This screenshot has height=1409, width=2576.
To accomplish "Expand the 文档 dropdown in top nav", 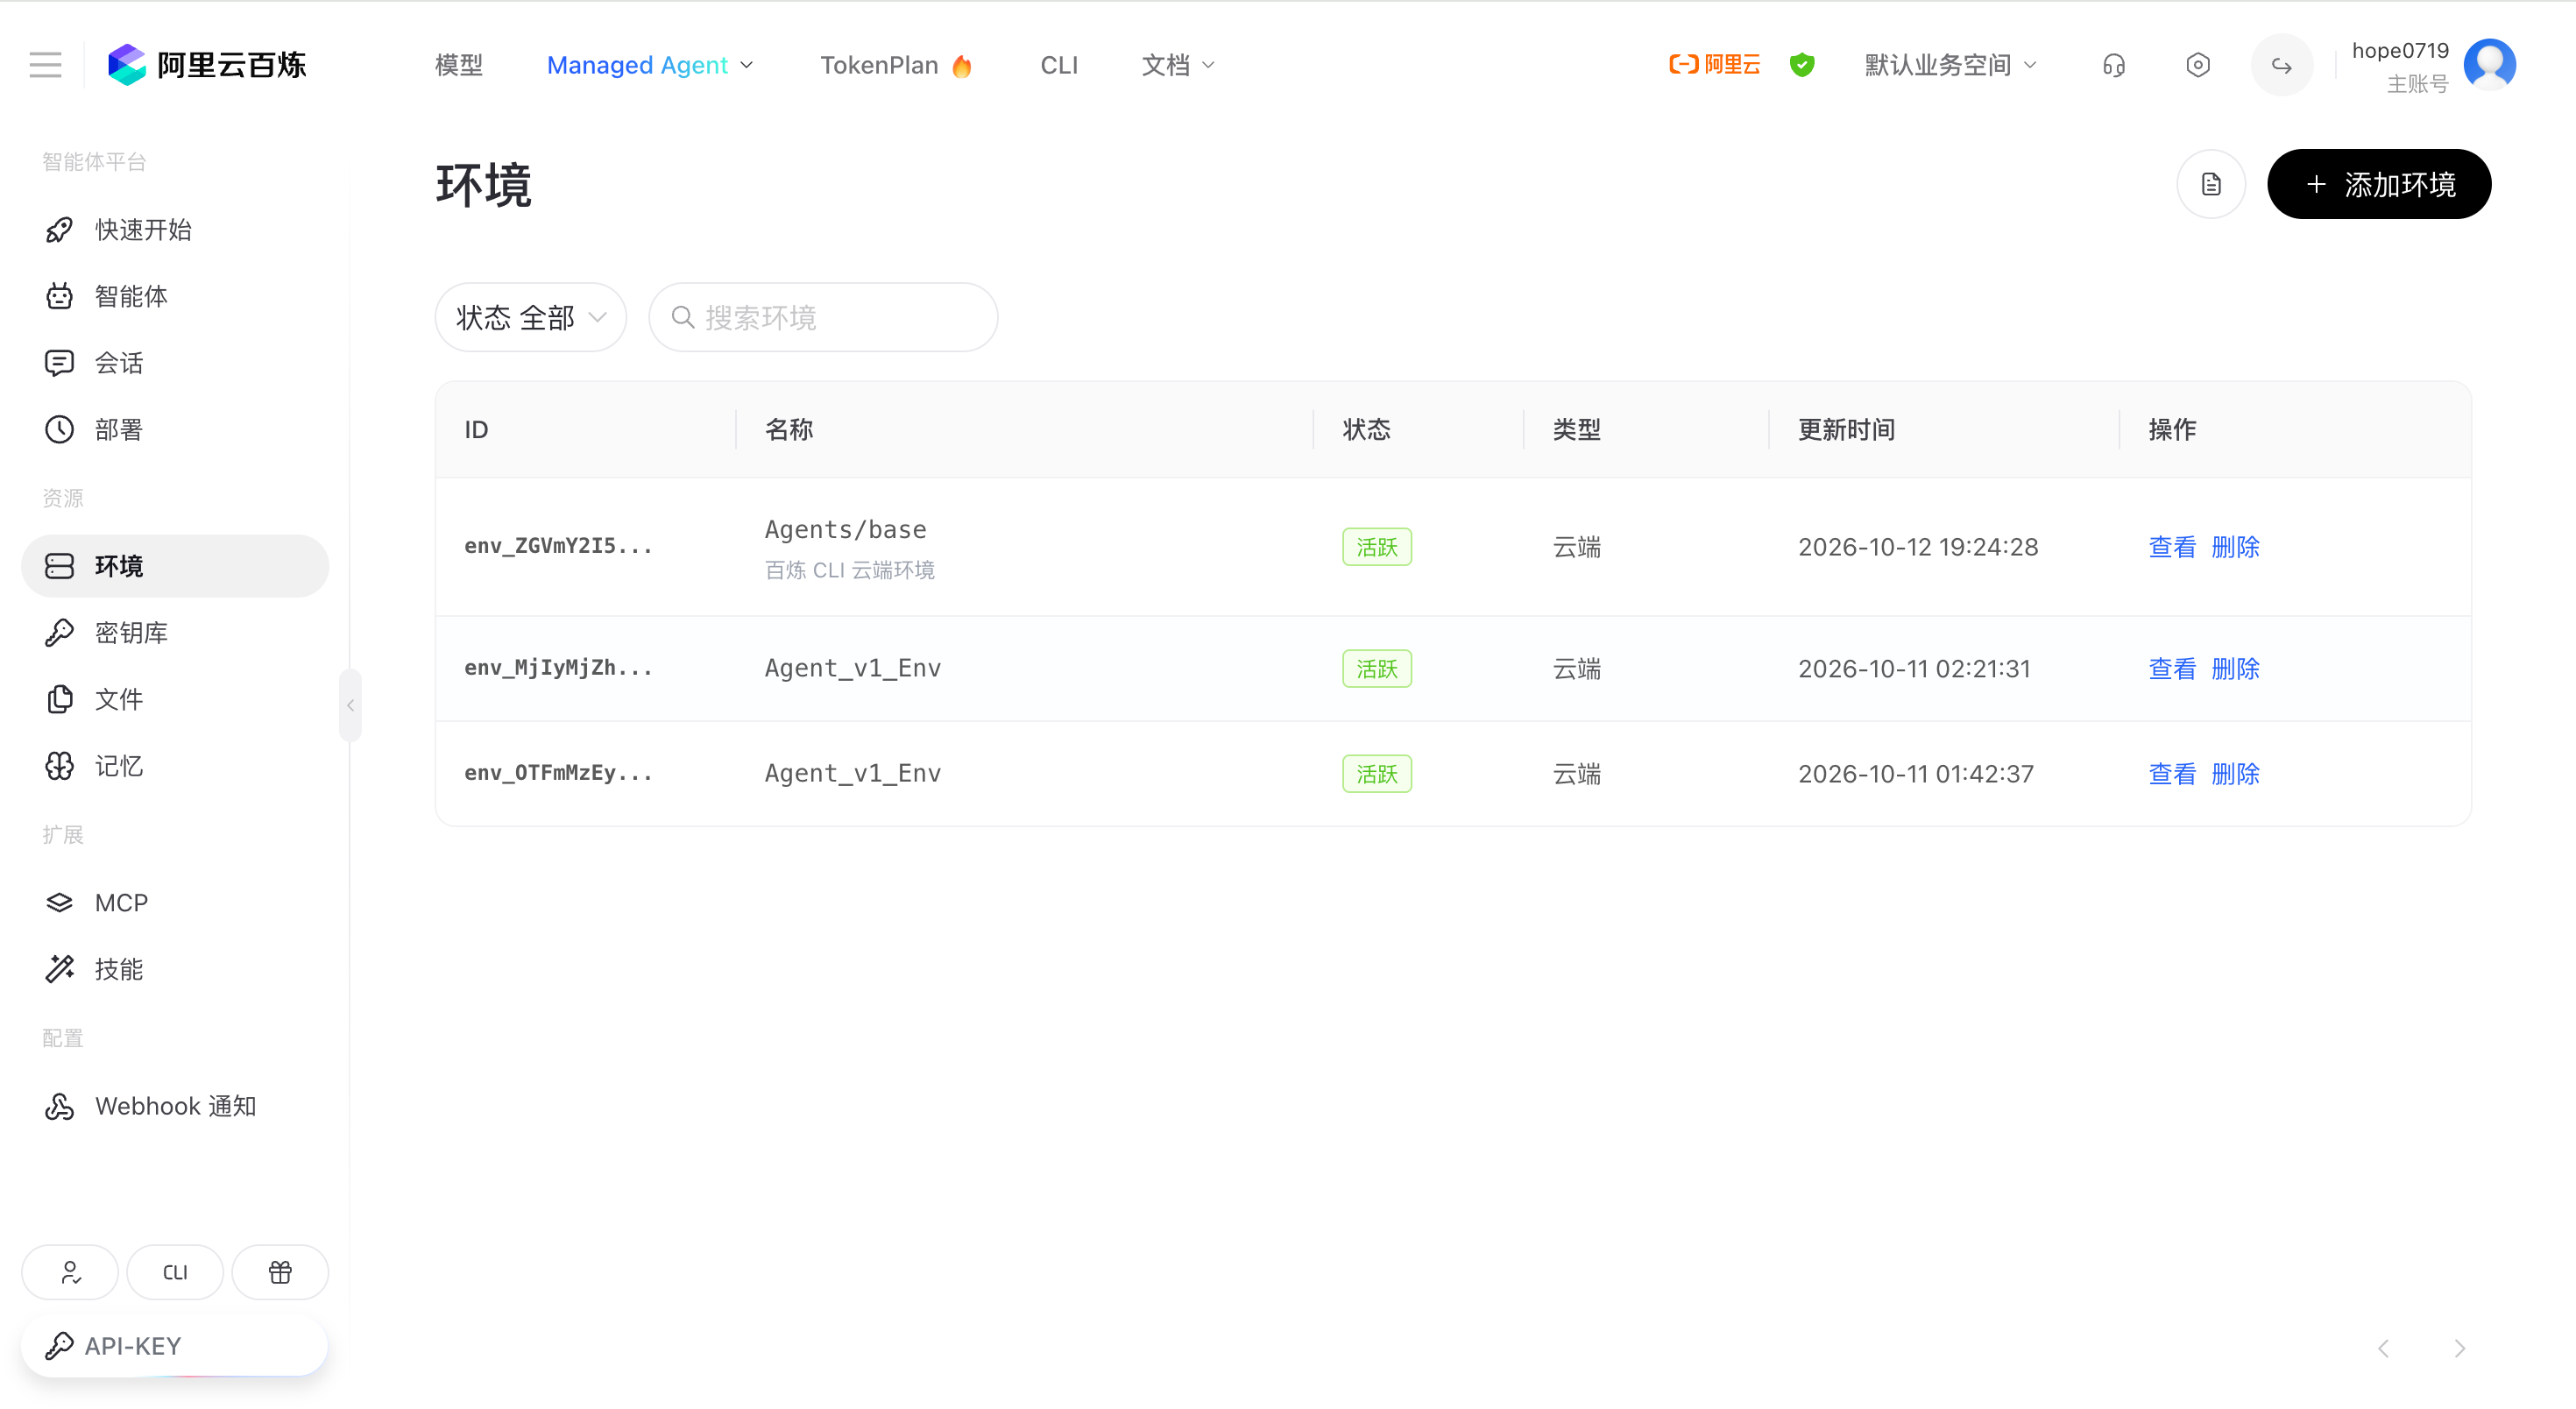I will coord(1178,65).
